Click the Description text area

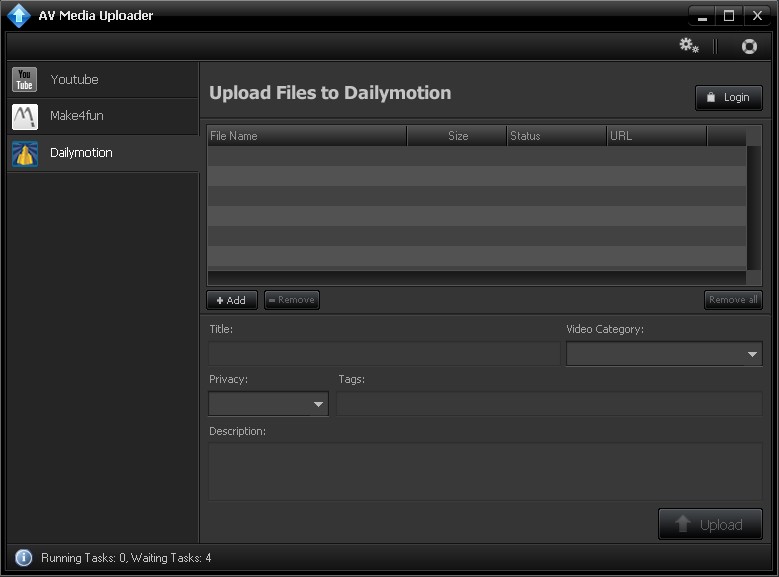tap(485, 472)
